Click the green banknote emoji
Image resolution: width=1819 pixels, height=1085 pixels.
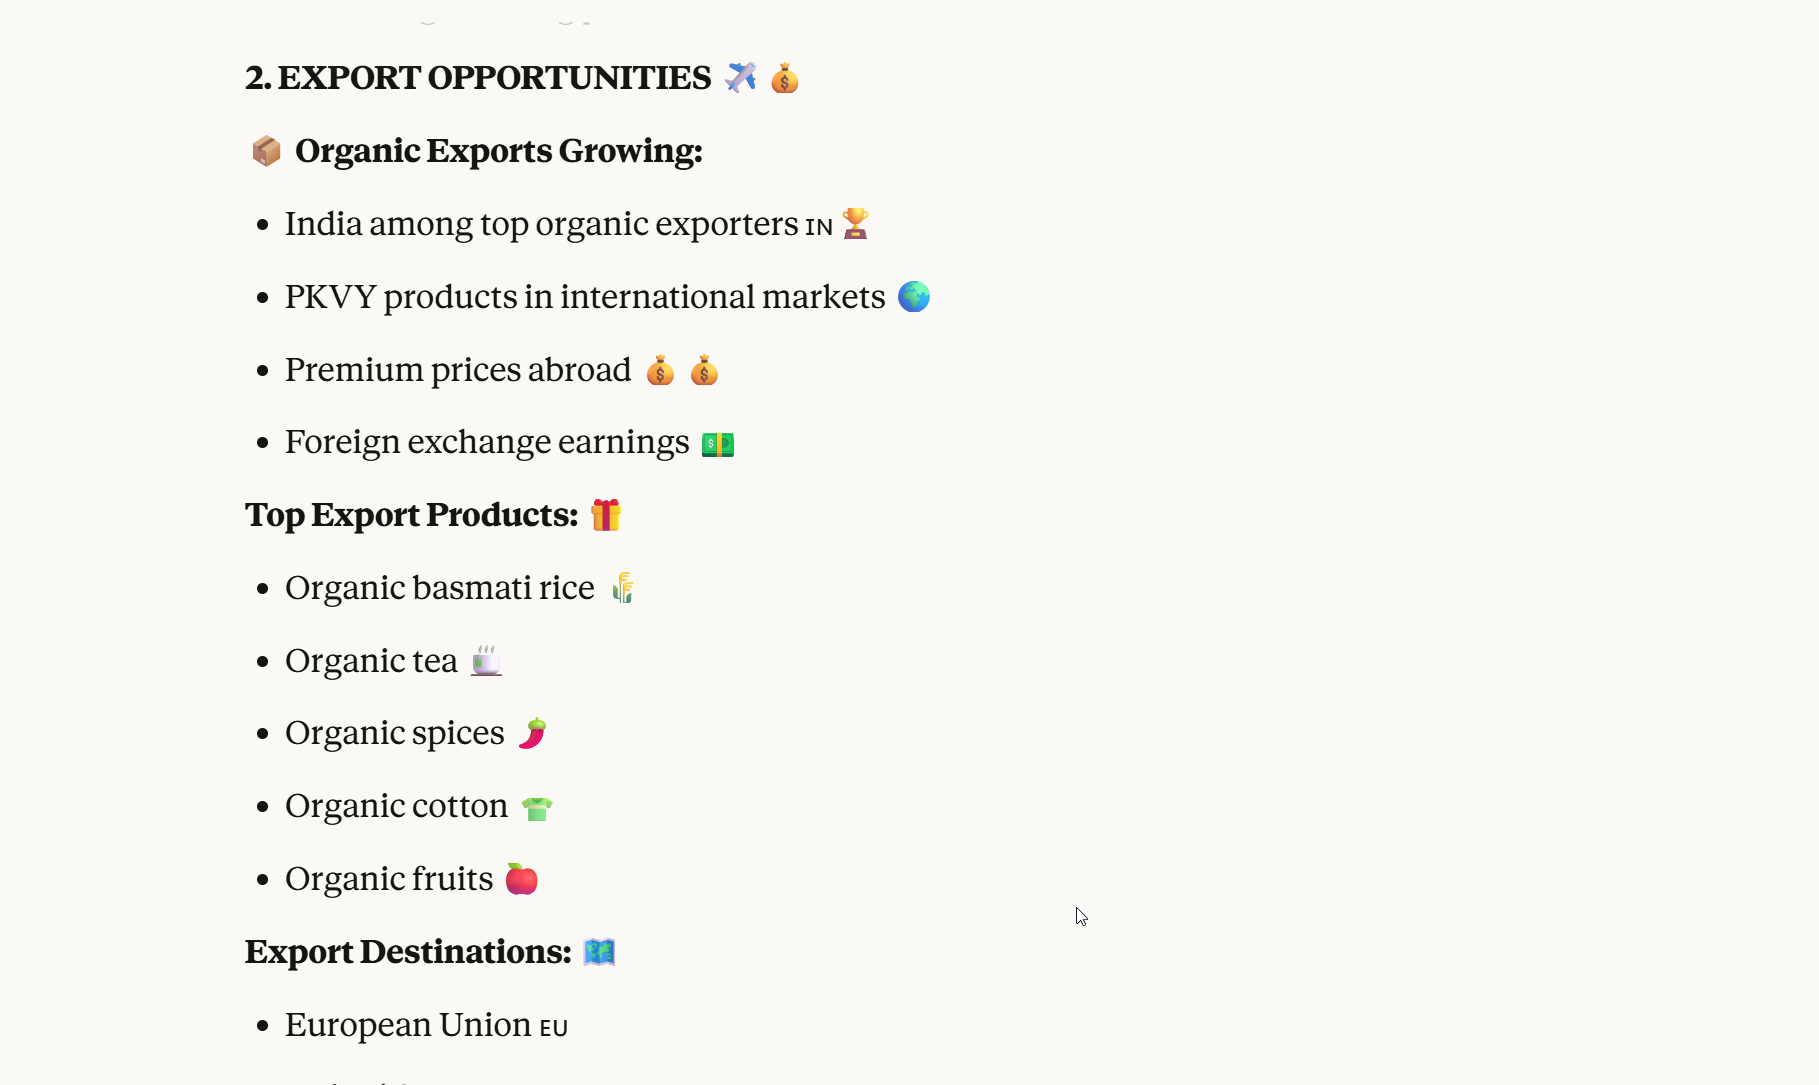pos(718,444)
